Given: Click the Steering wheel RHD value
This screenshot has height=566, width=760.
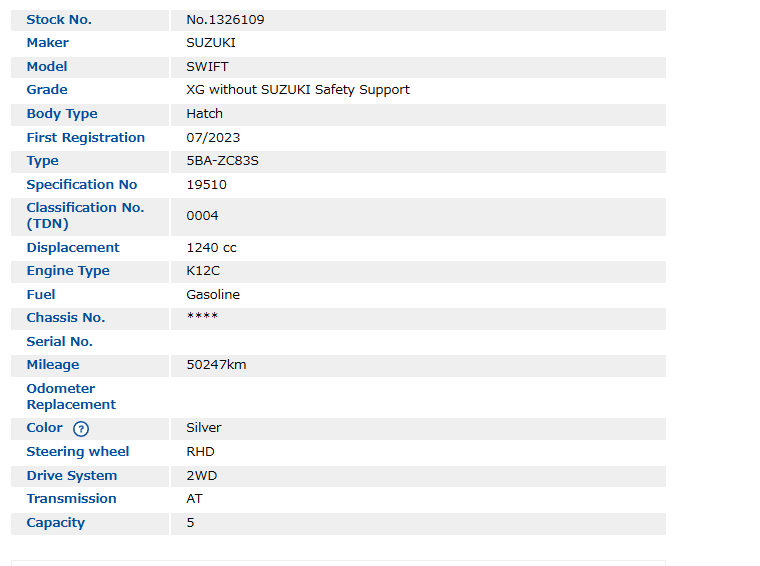Looking at the screenshot, I should point(200,452).
